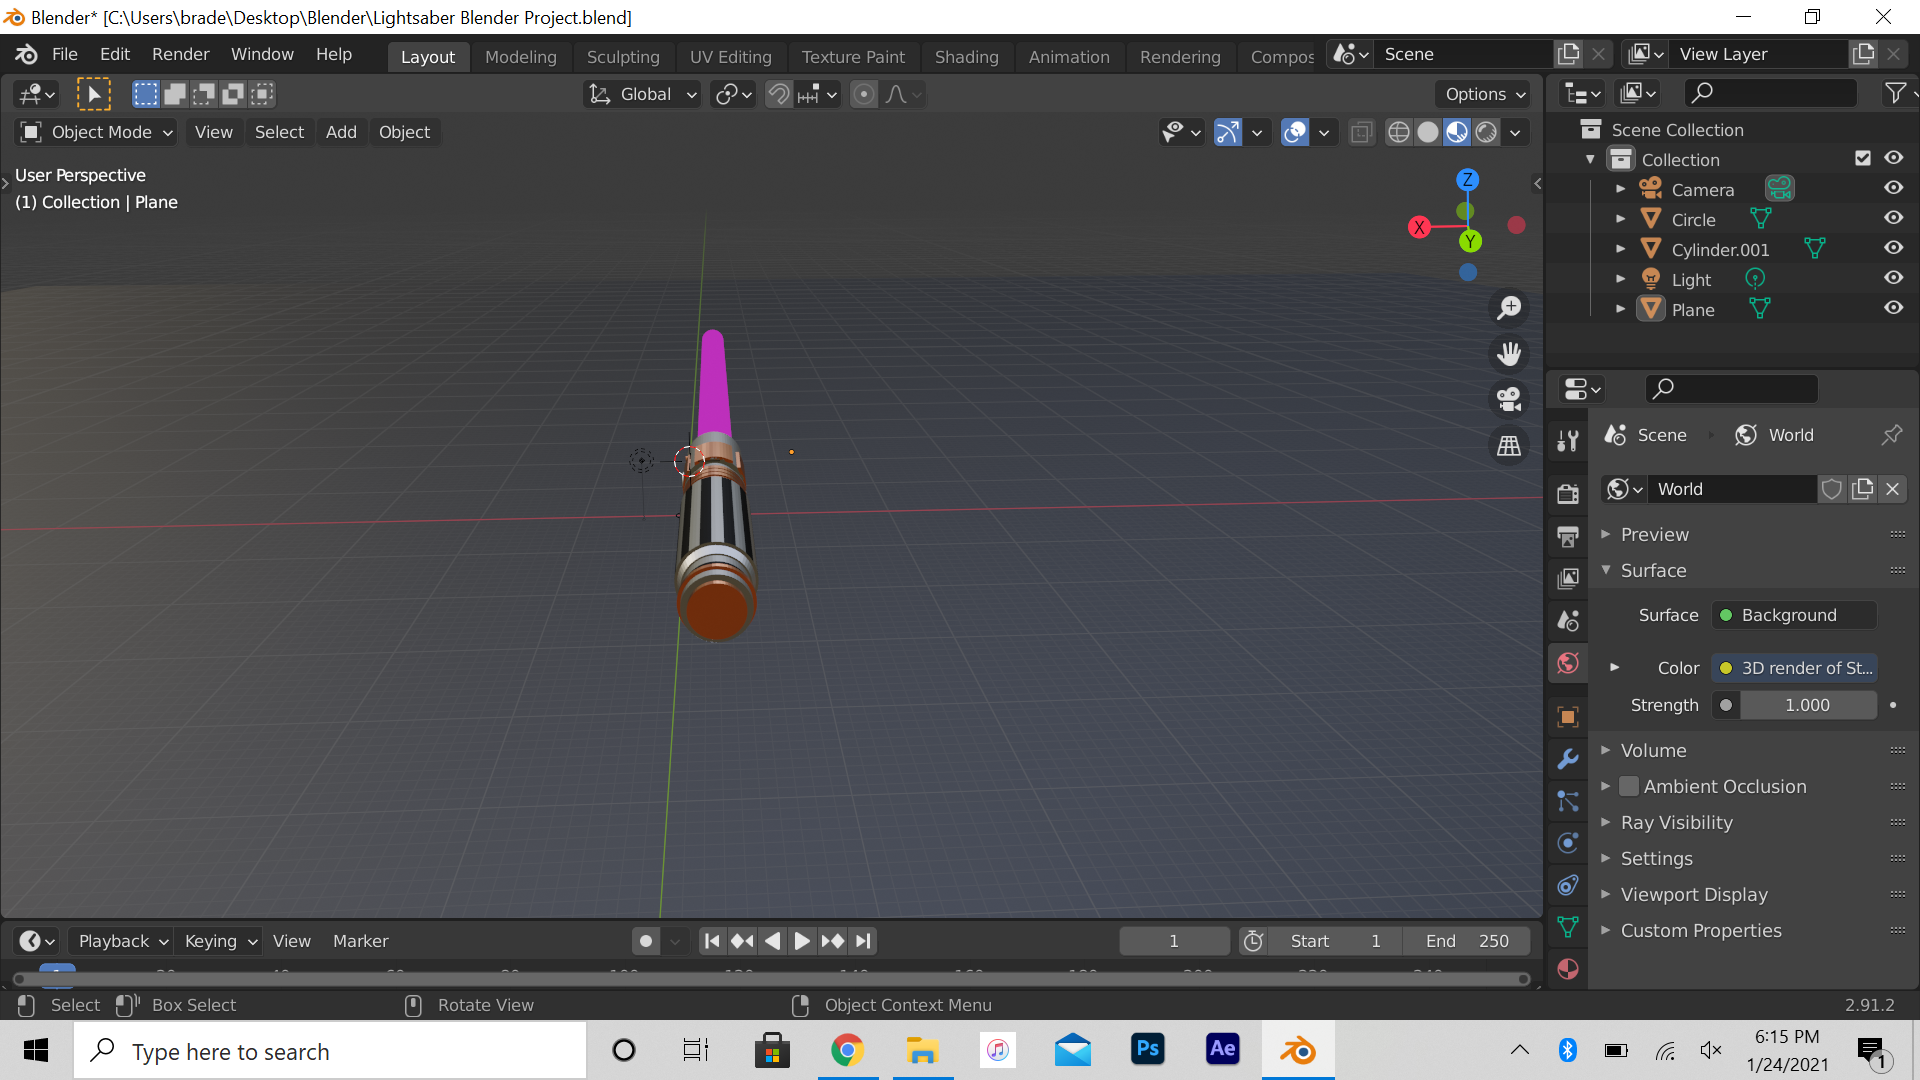Open the Options dropdown in the header

pos(1484,94)
